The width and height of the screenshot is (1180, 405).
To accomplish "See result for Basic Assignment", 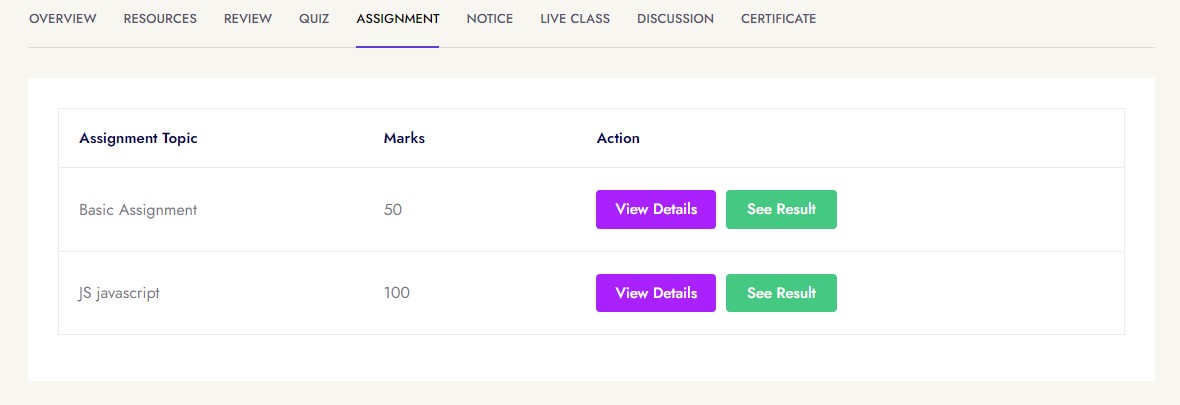I will [781, 210].
